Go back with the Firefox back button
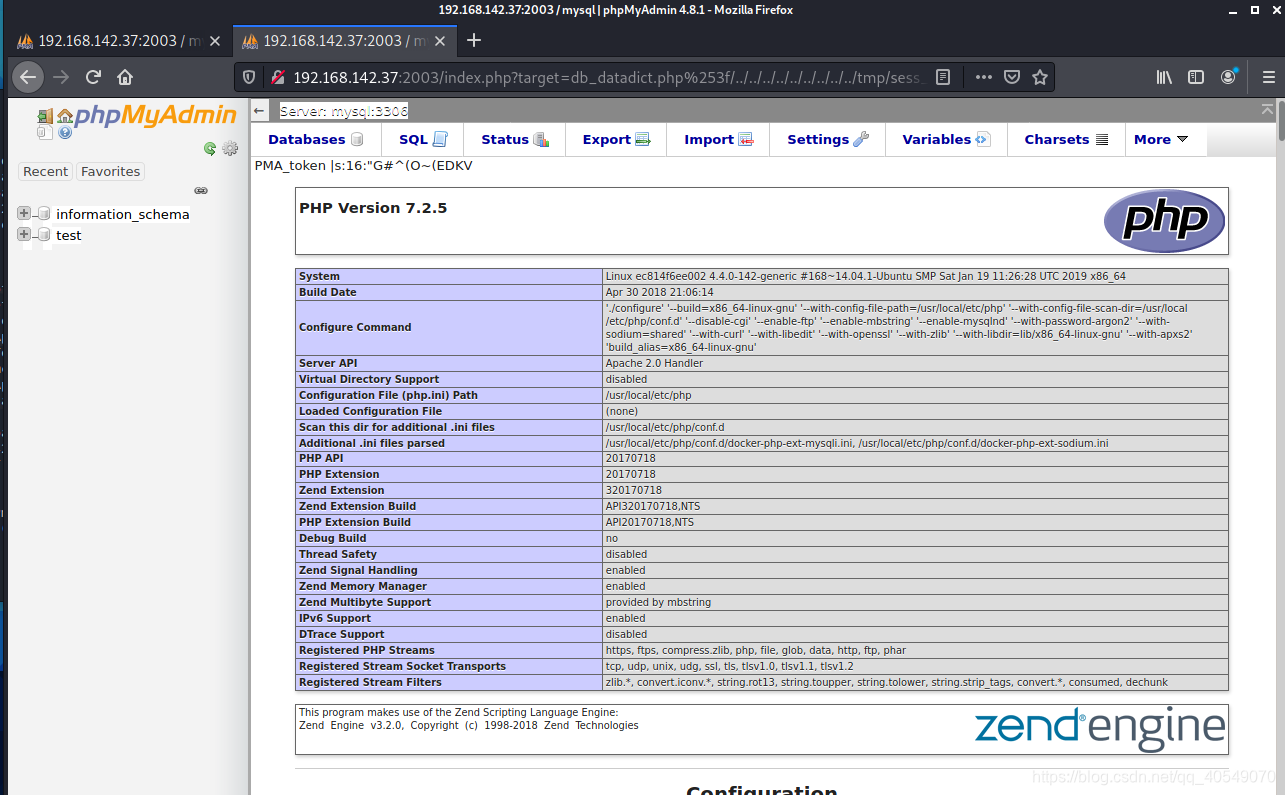Image resolution: width=1285 pixels, height=795 pixels. [x=28, y=77]
